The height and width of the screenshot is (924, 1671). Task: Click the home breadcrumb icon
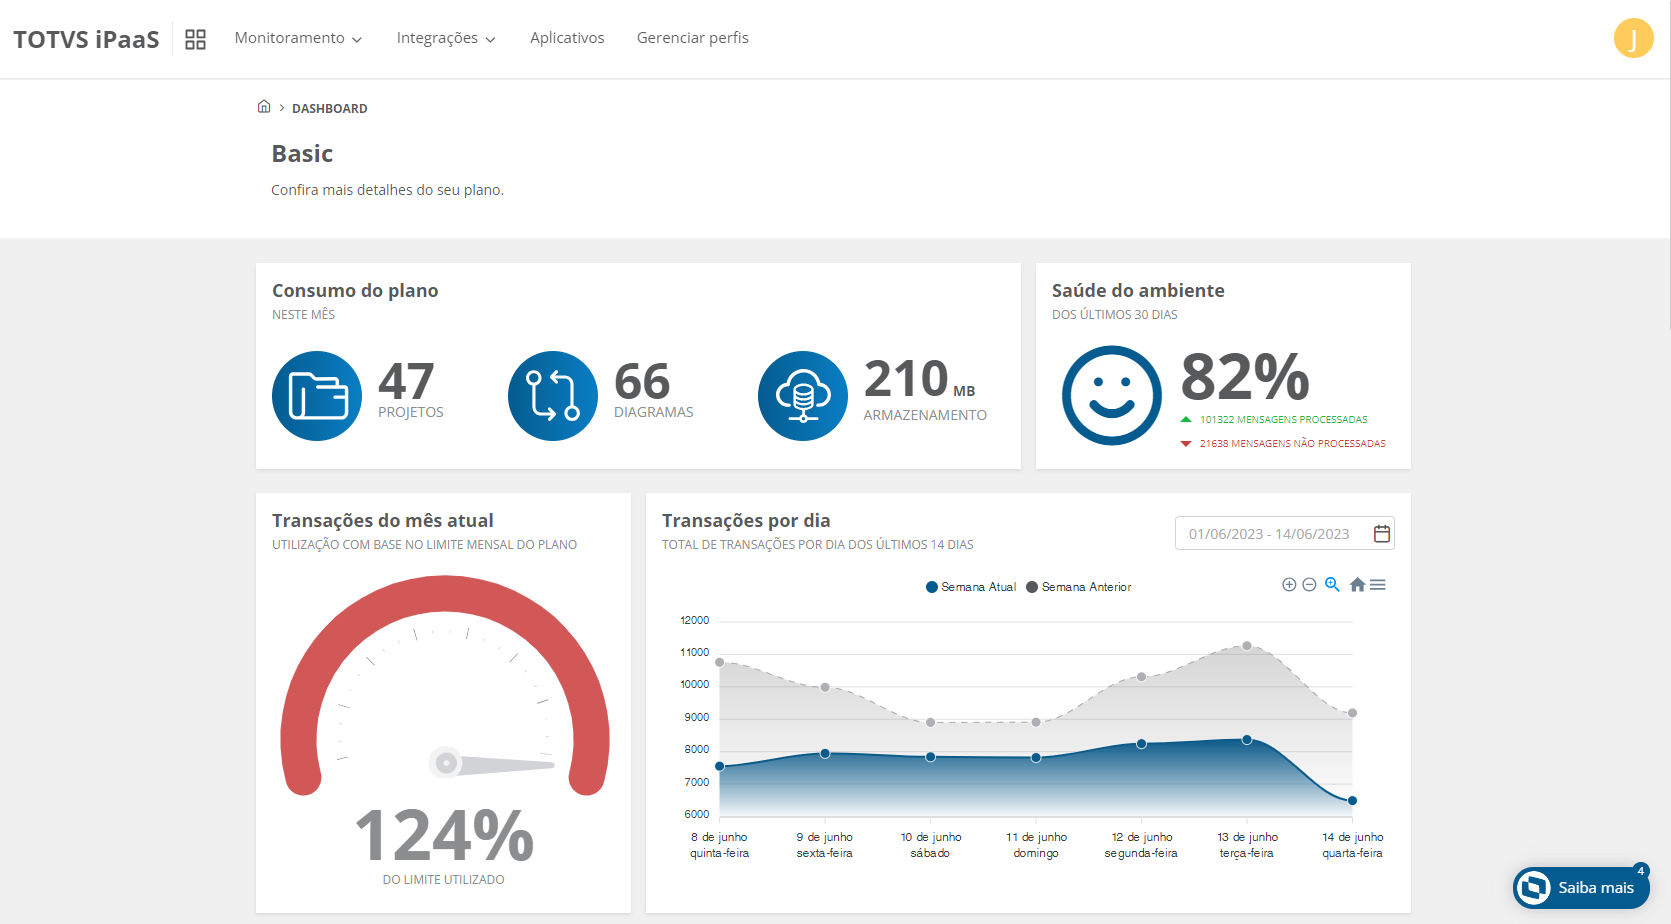point(264,107)
